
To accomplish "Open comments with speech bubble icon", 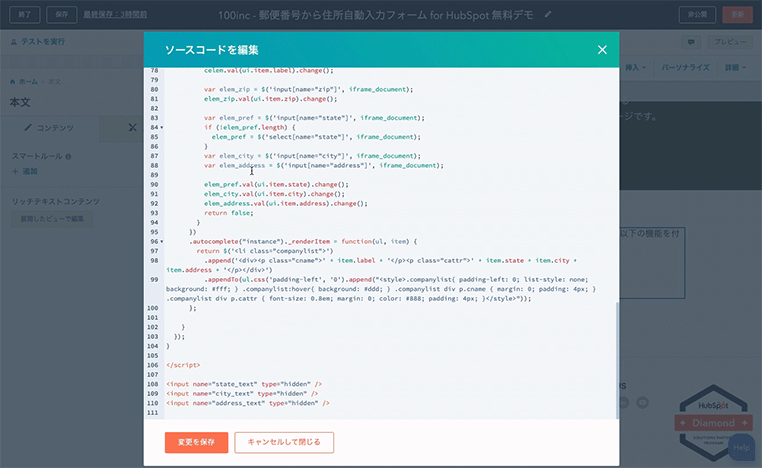I will point(691,42).
